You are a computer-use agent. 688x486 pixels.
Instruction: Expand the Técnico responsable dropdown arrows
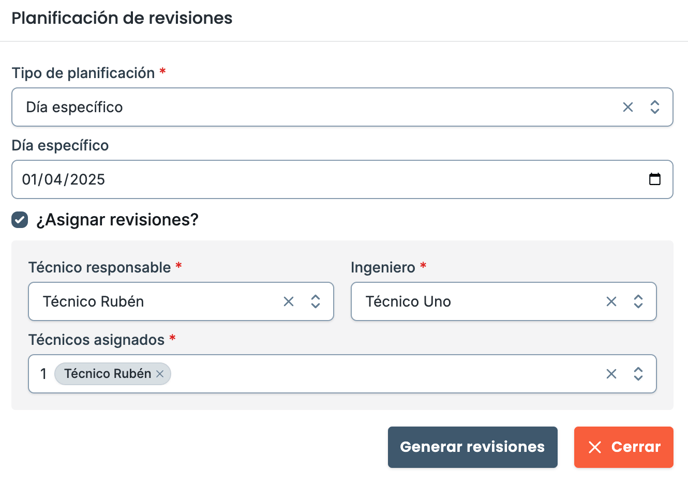coord(315,301)
